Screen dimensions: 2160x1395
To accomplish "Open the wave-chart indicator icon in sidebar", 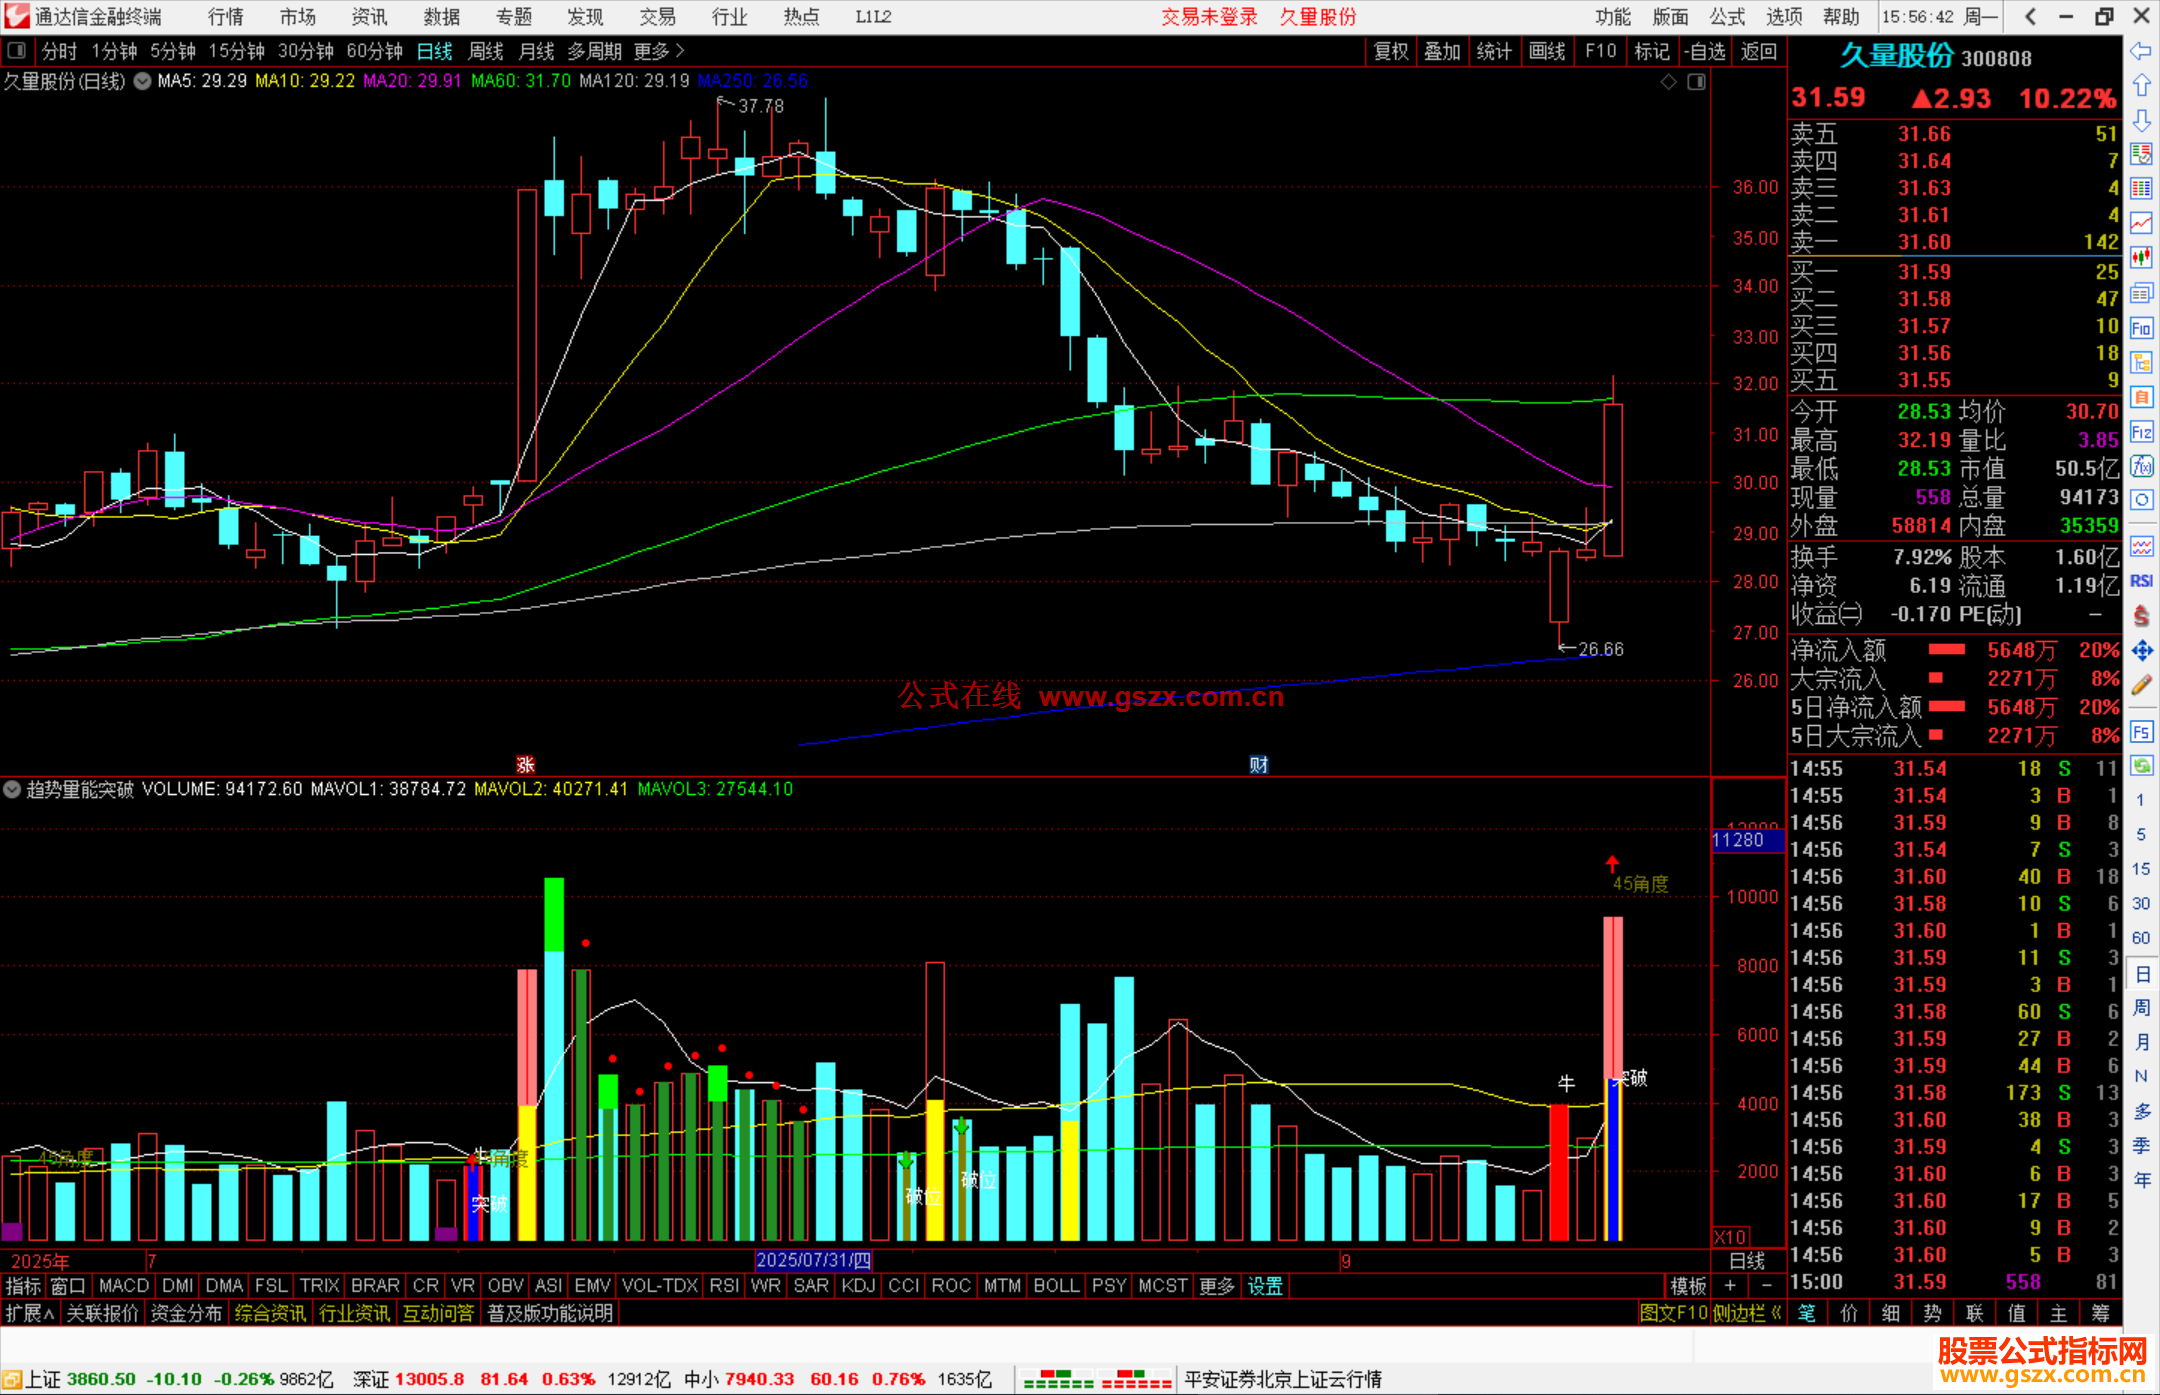I will 2141,546.
